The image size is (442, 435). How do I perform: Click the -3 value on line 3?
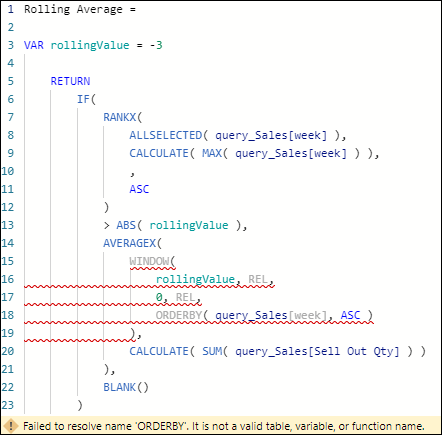click(156, 45)
